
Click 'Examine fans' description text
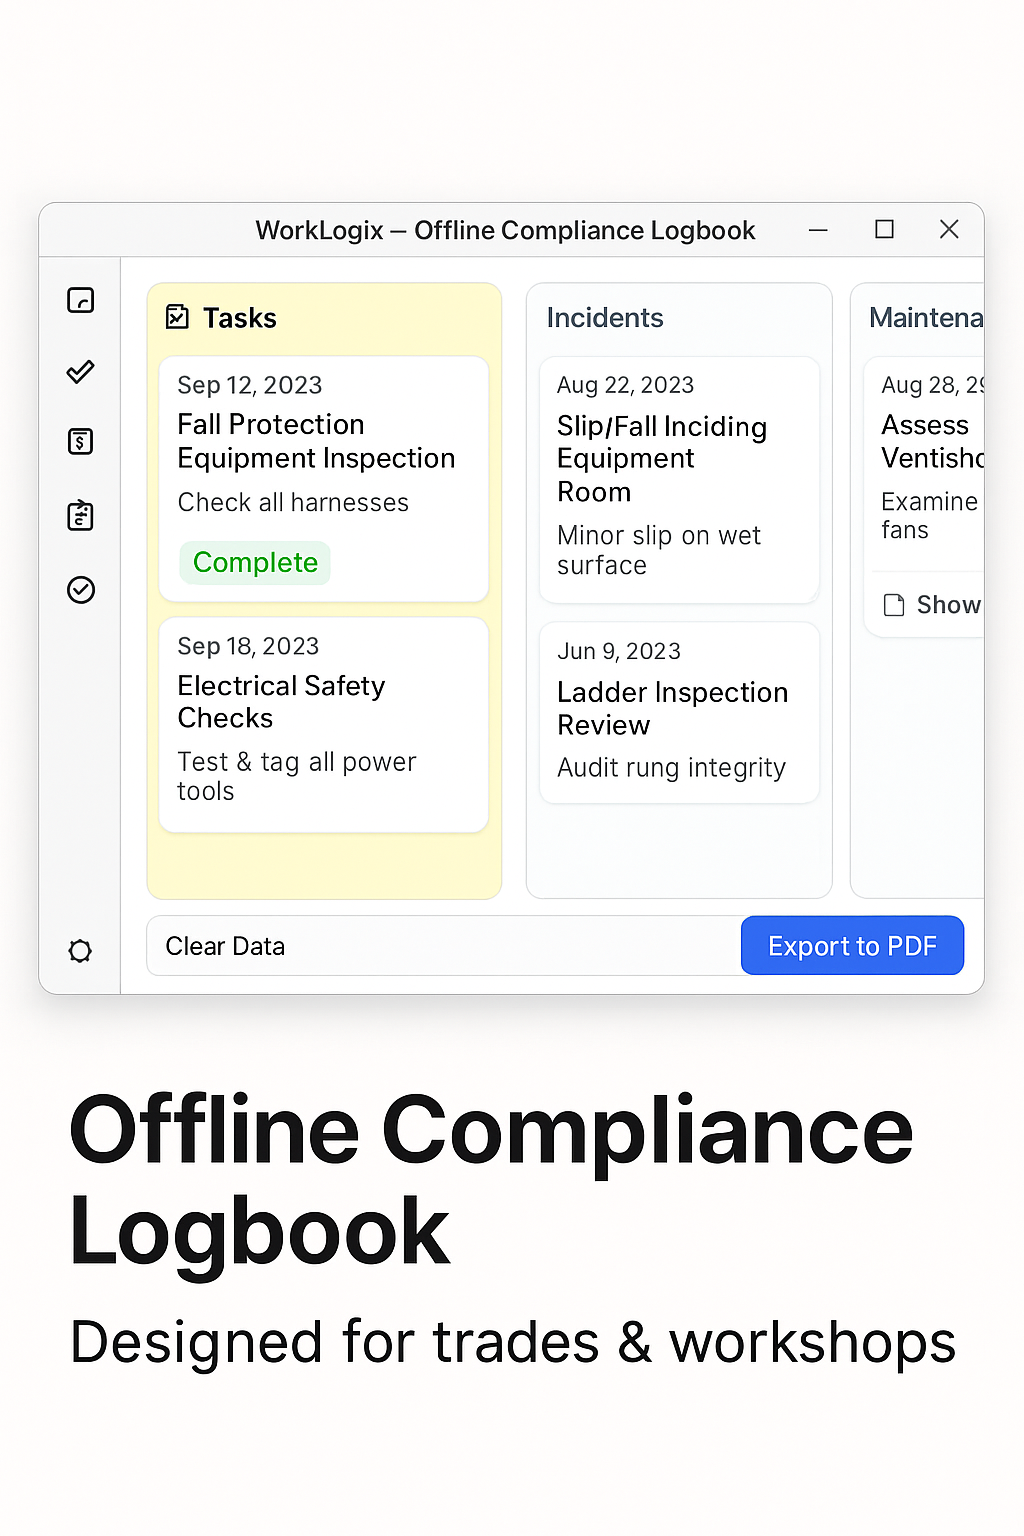pos(930,515)
